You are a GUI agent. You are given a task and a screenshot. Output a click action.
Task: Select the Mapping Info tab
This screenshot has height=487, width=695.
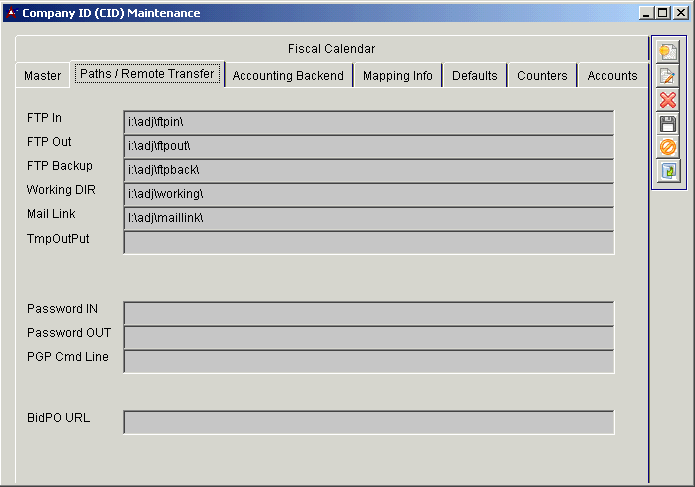398,76
